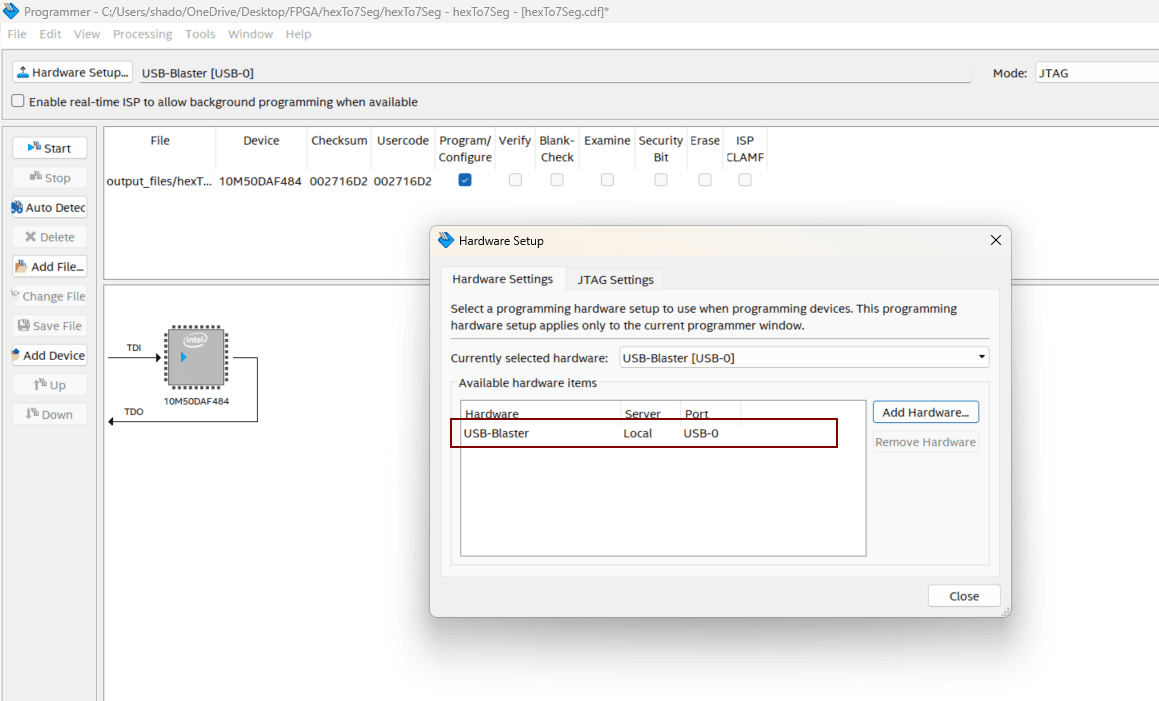
Task: Move the device Down in the chain
Action: pos(50,414)
